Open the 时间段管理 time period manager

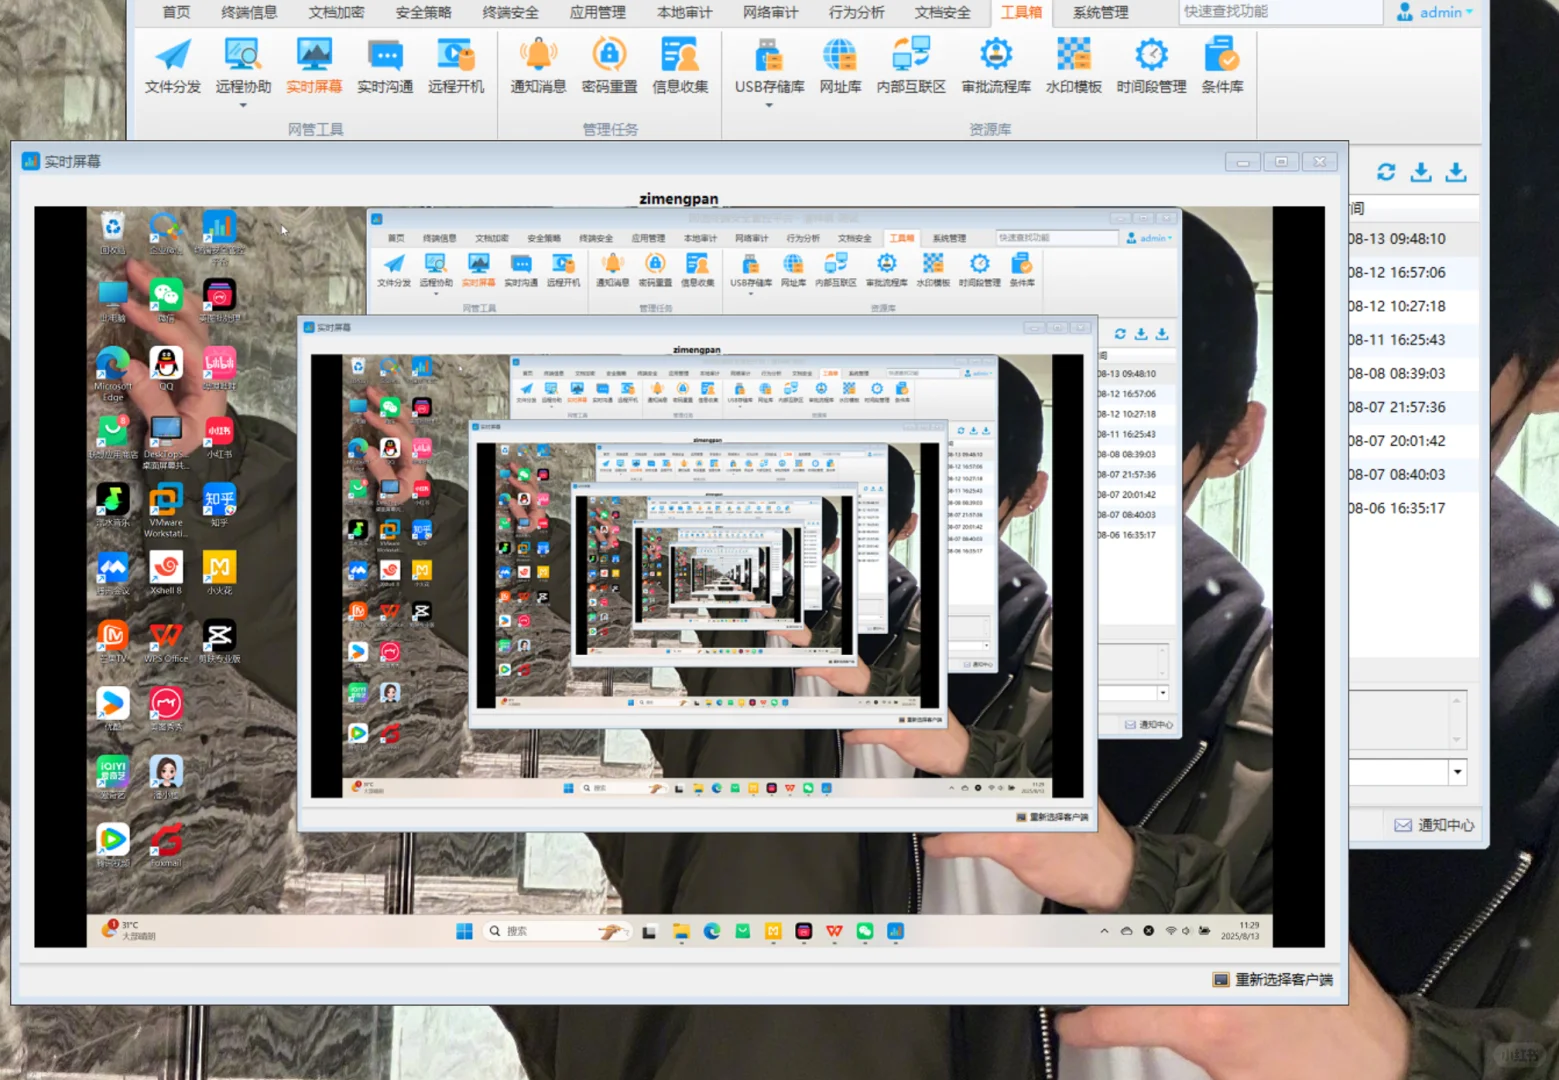tap(1151, 66)
